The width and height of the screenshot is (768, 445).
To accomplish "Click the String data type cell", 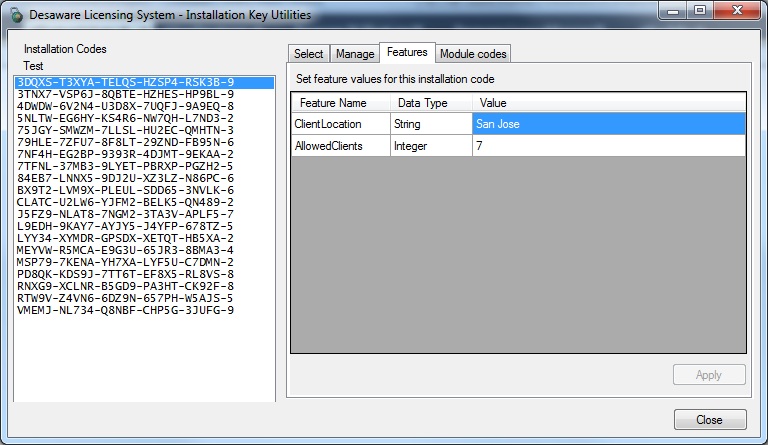I will tap(432, 124).
